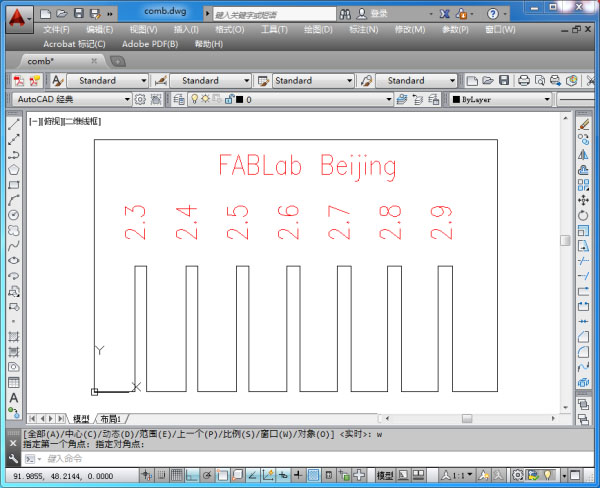
Task: Toggle Ortho mode in status bar
Action: [x=191, y=475]
